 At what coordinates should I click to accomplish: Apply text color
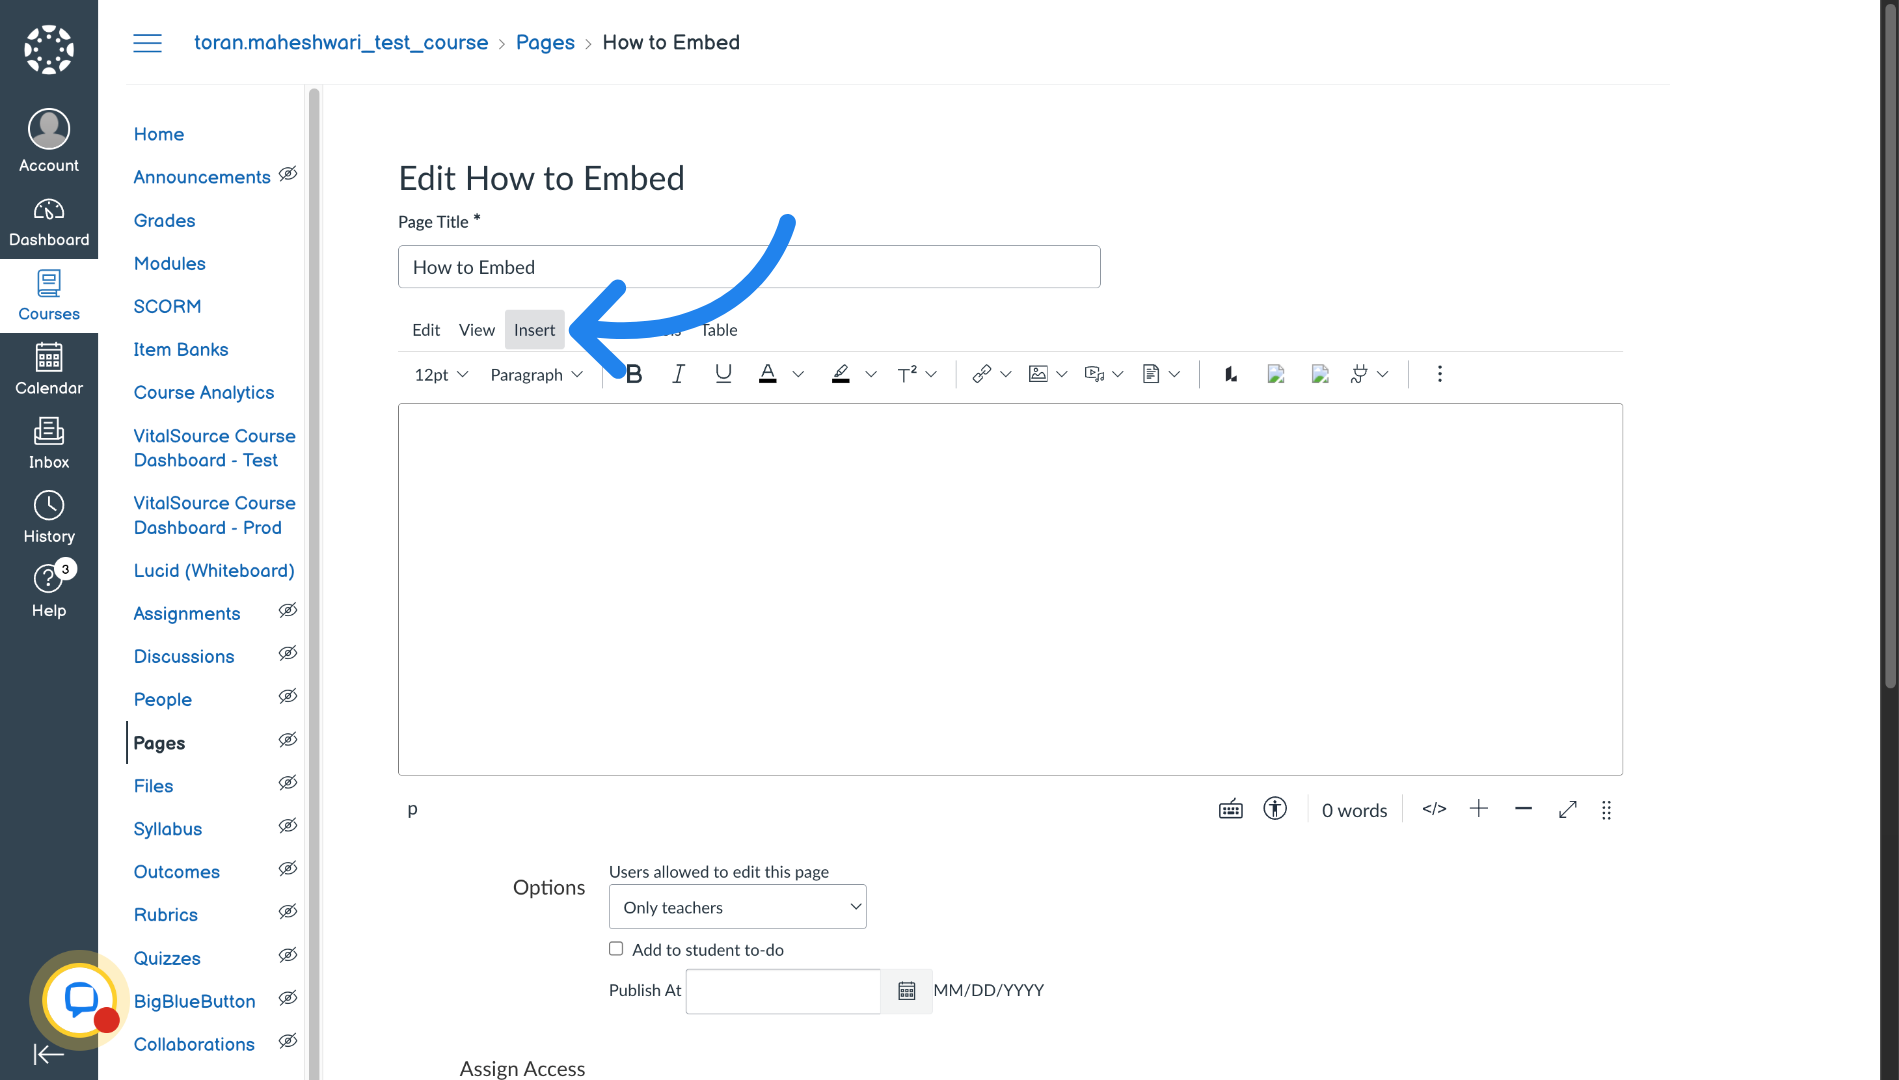pos(767,374)
